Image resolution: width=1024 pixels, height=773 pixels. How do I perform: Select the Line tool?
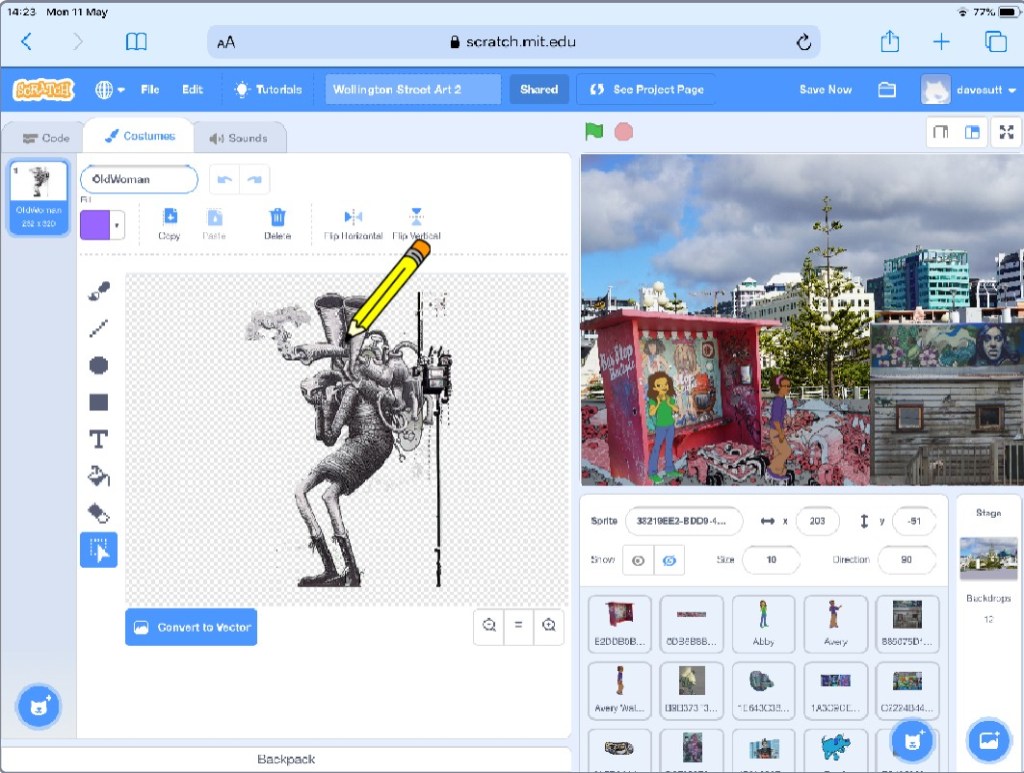[x=98, y=327]
